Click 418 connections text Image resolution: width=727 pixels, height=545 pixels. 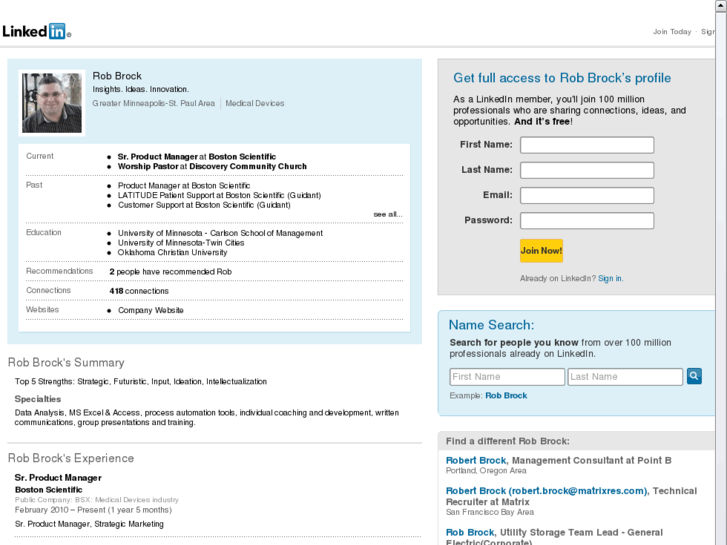(139, 291)
